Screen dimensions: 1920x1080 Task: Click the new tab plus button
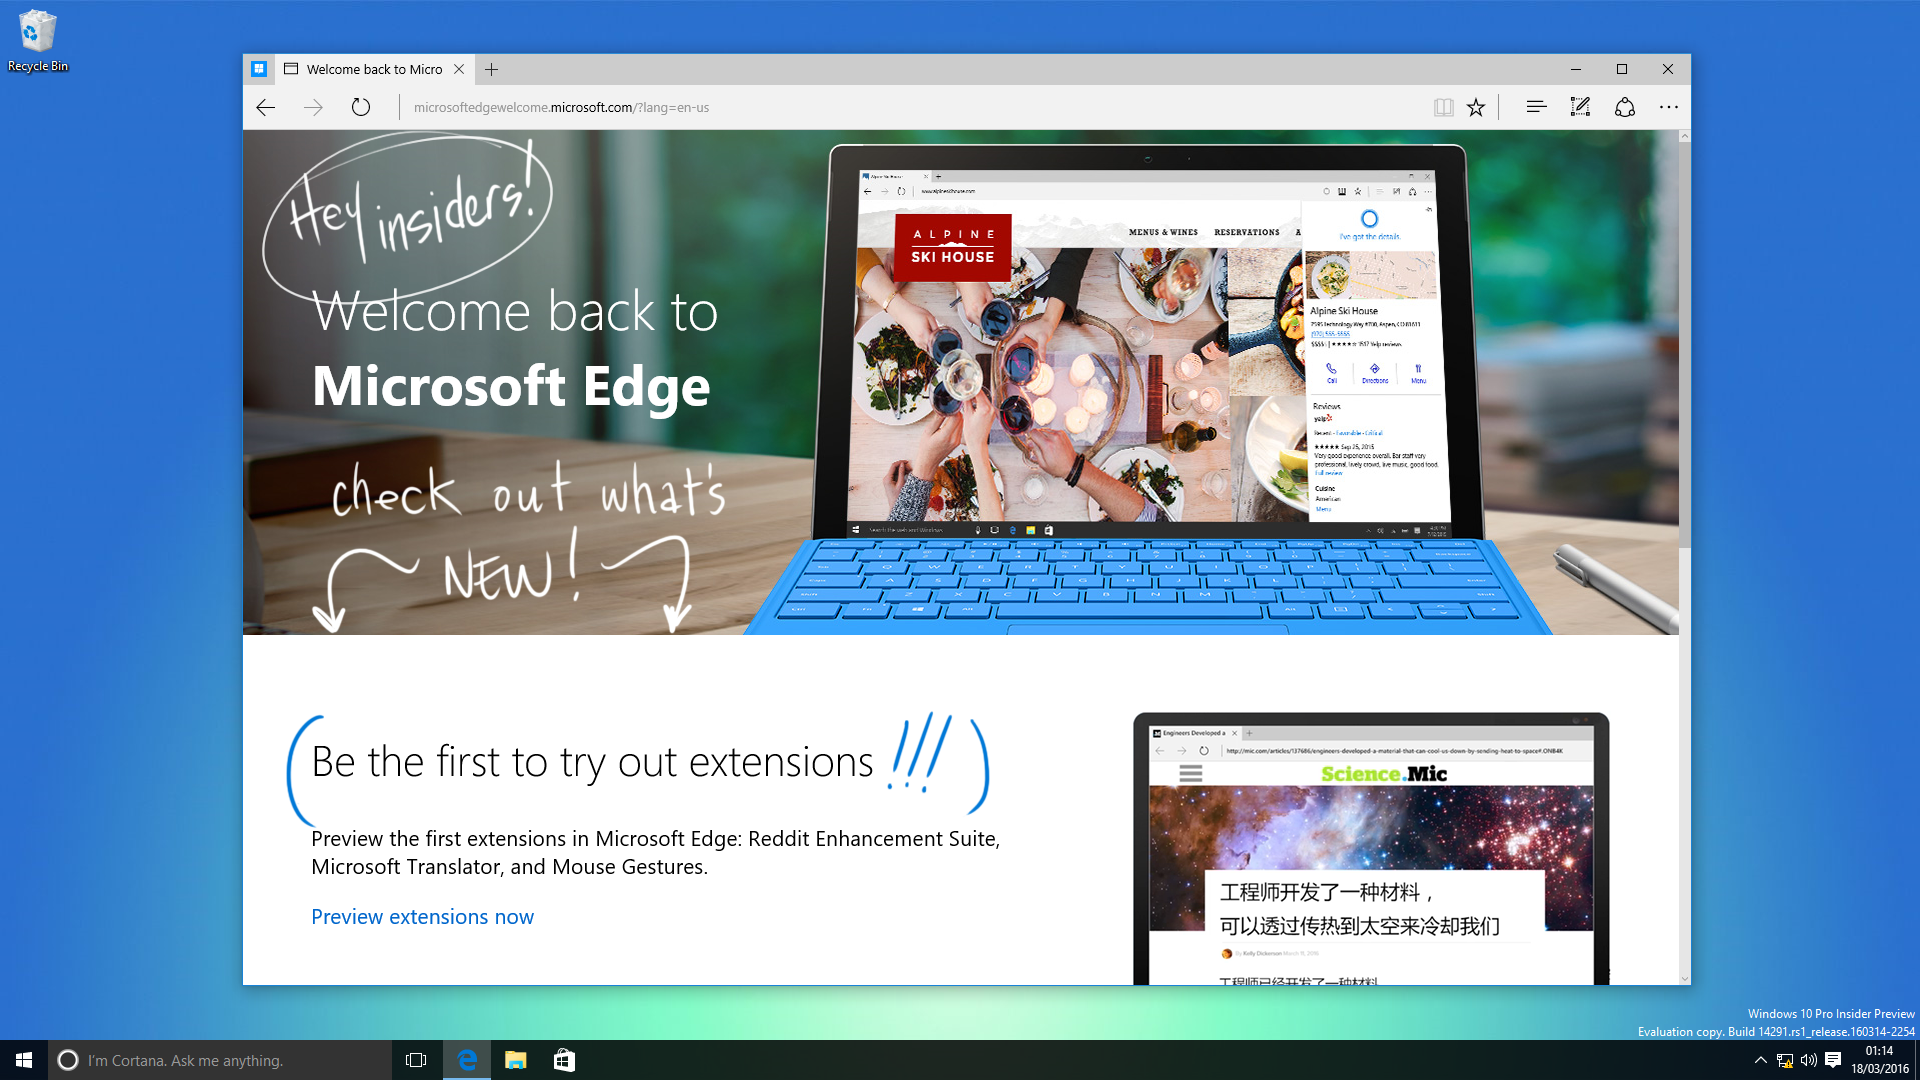[492, 69]
